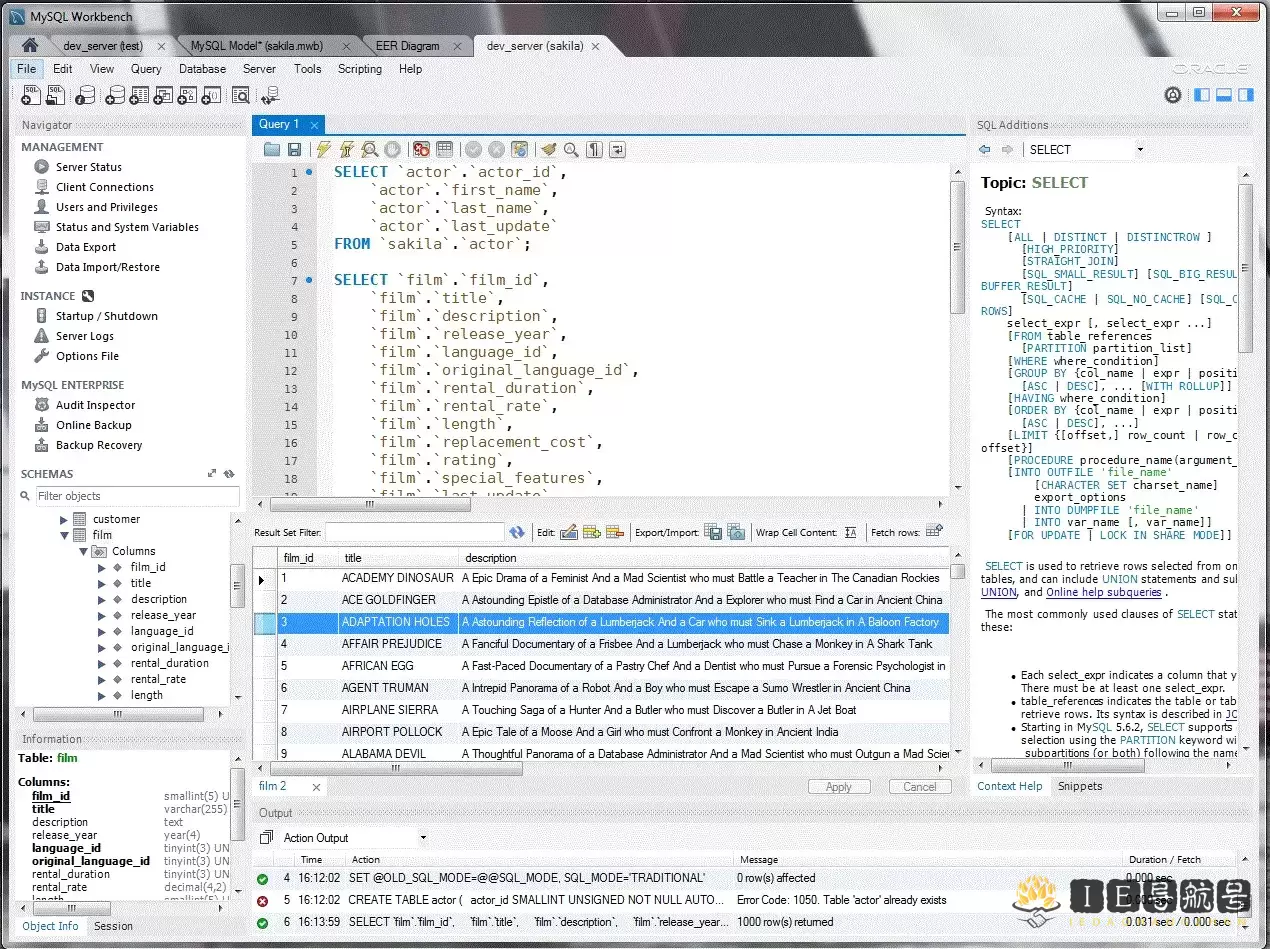Click in the Filter objects search field

click(137, 496)
